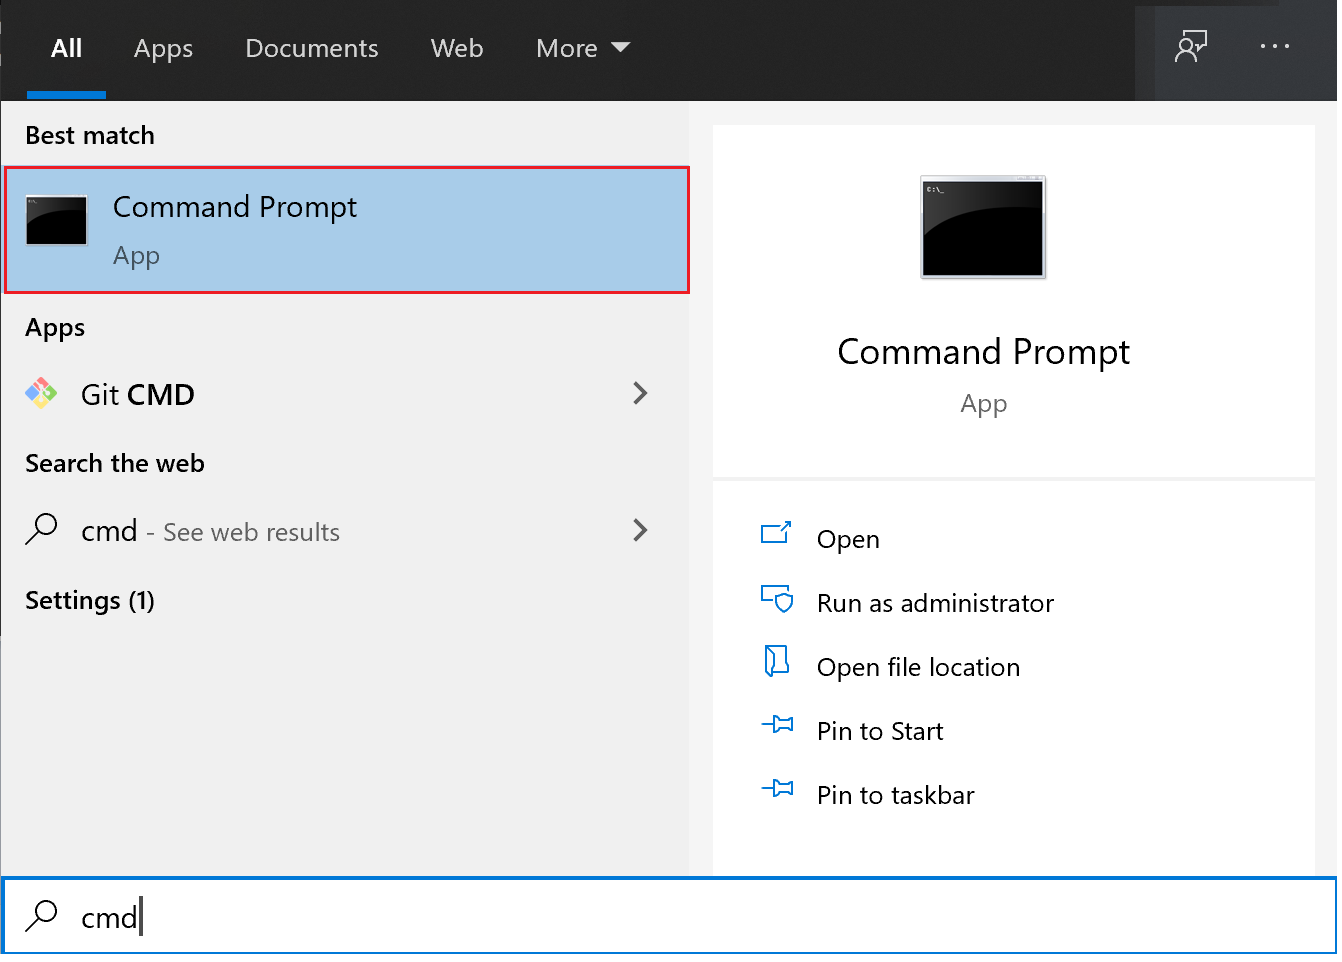The image size is (1342, 962).
Task: Open the More dropdown
Action: tap(583, 48)
